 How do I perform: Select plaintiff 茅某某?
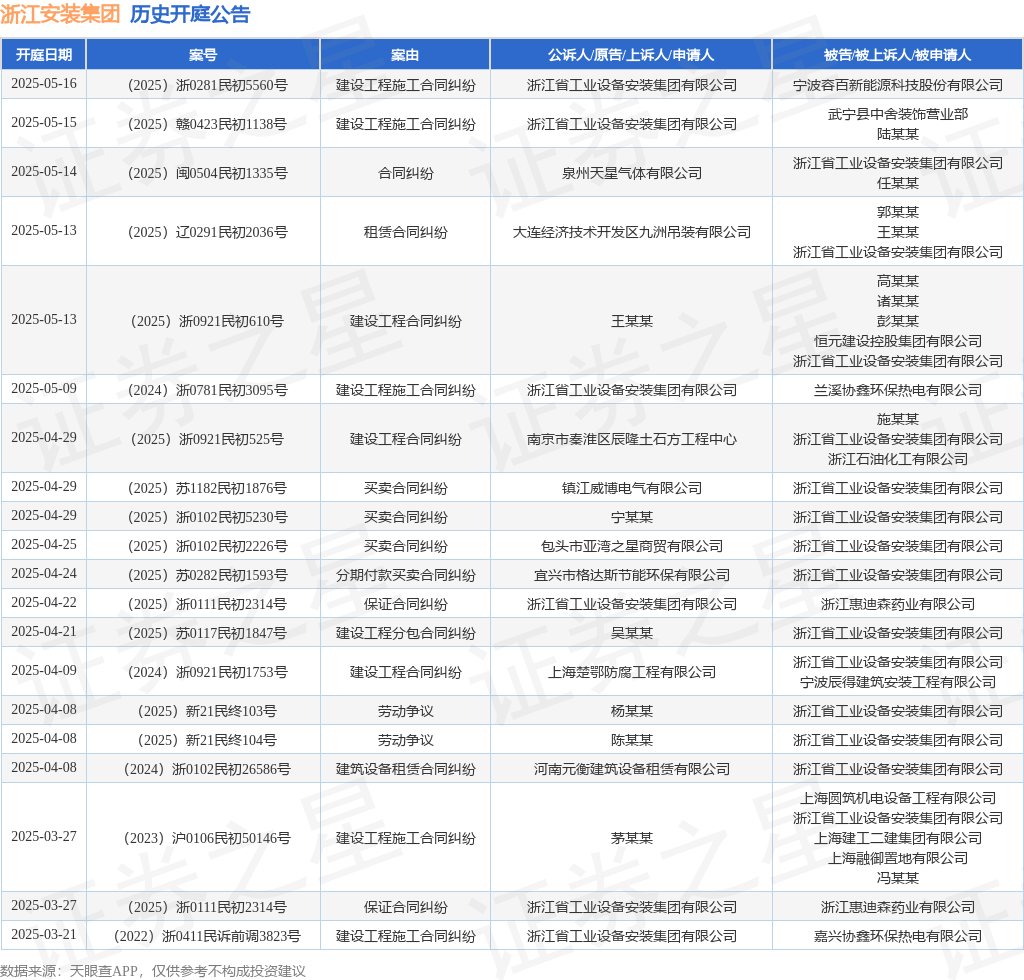tap(632, 838)
